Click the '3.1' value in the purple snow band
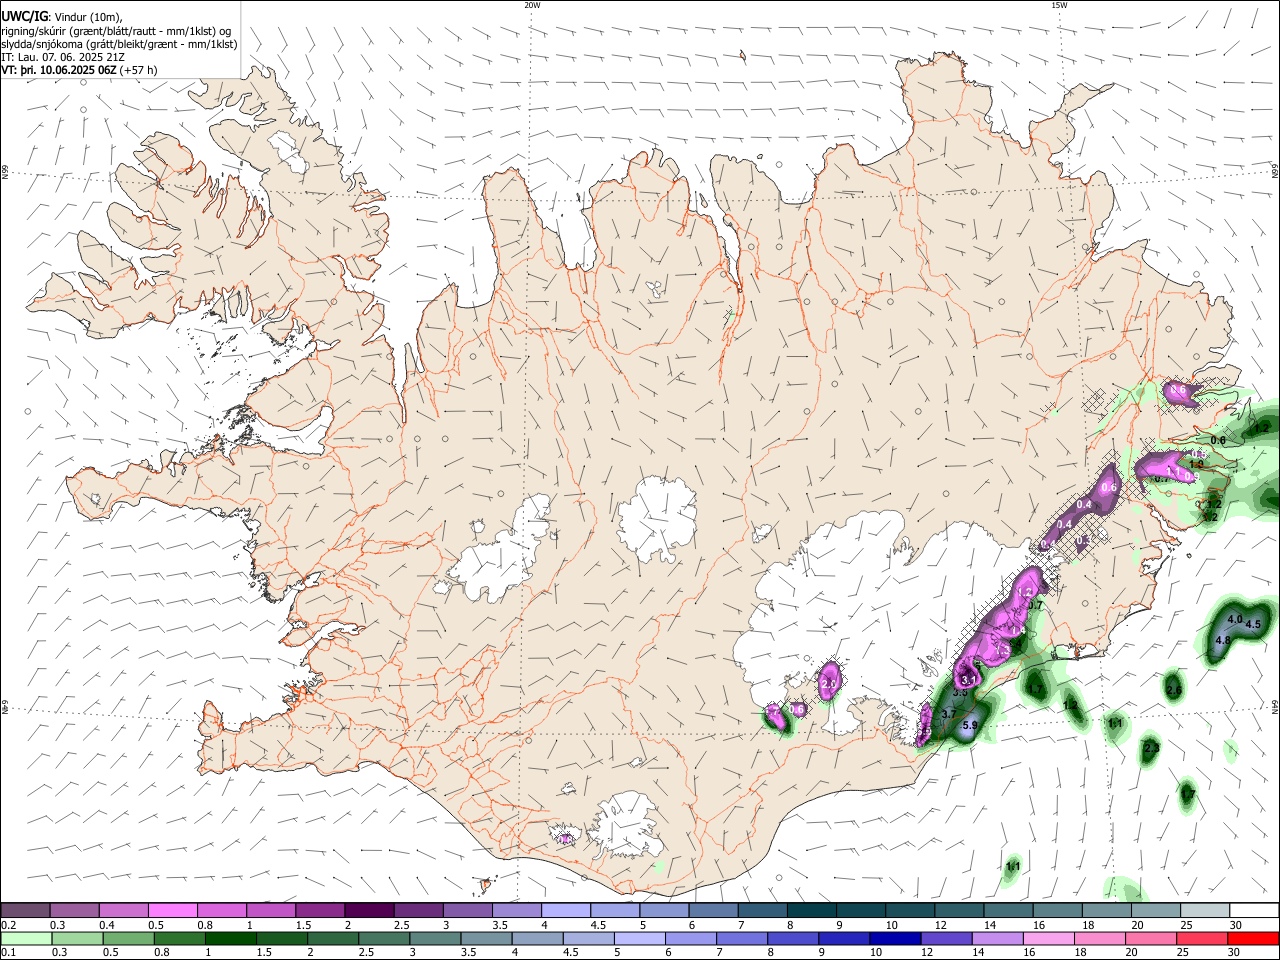This screenshot has width=1280, height=960. pyautogui.click(x=967, y=680)
